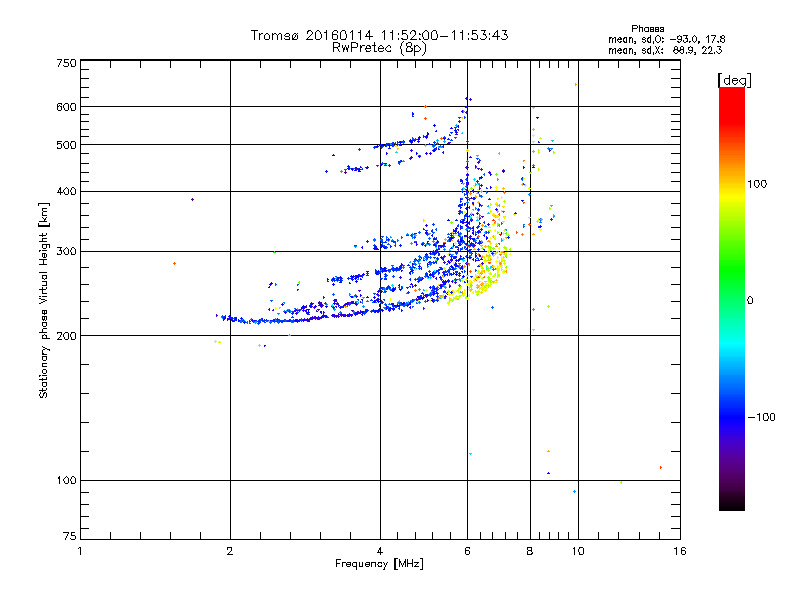This screenshot has height=600, width=800.
Task: Click the '500' y-axis tick label
Action: pos(66,145)
